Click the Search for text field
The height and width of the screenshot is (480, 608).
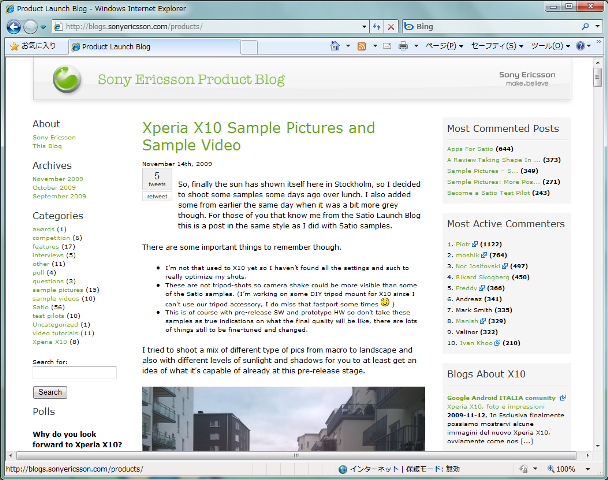74,373
